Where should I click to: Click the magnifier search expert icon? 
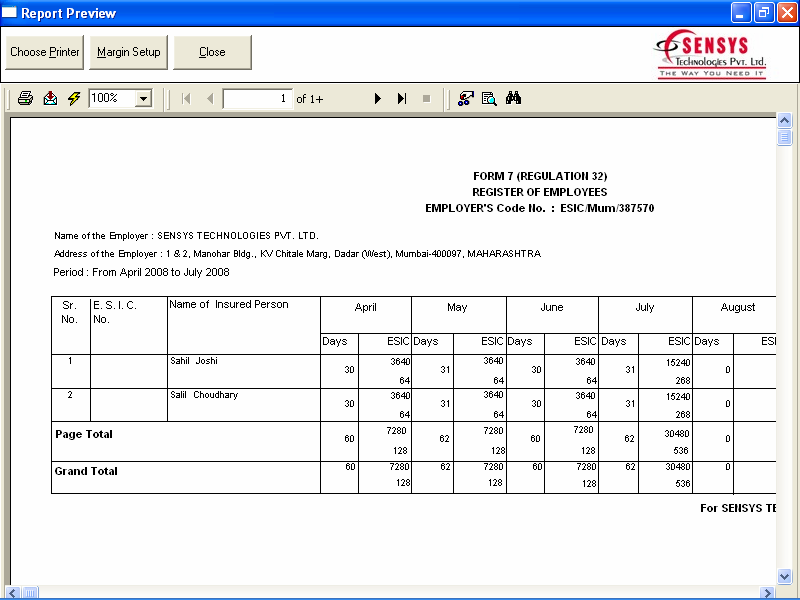point(489,98)
